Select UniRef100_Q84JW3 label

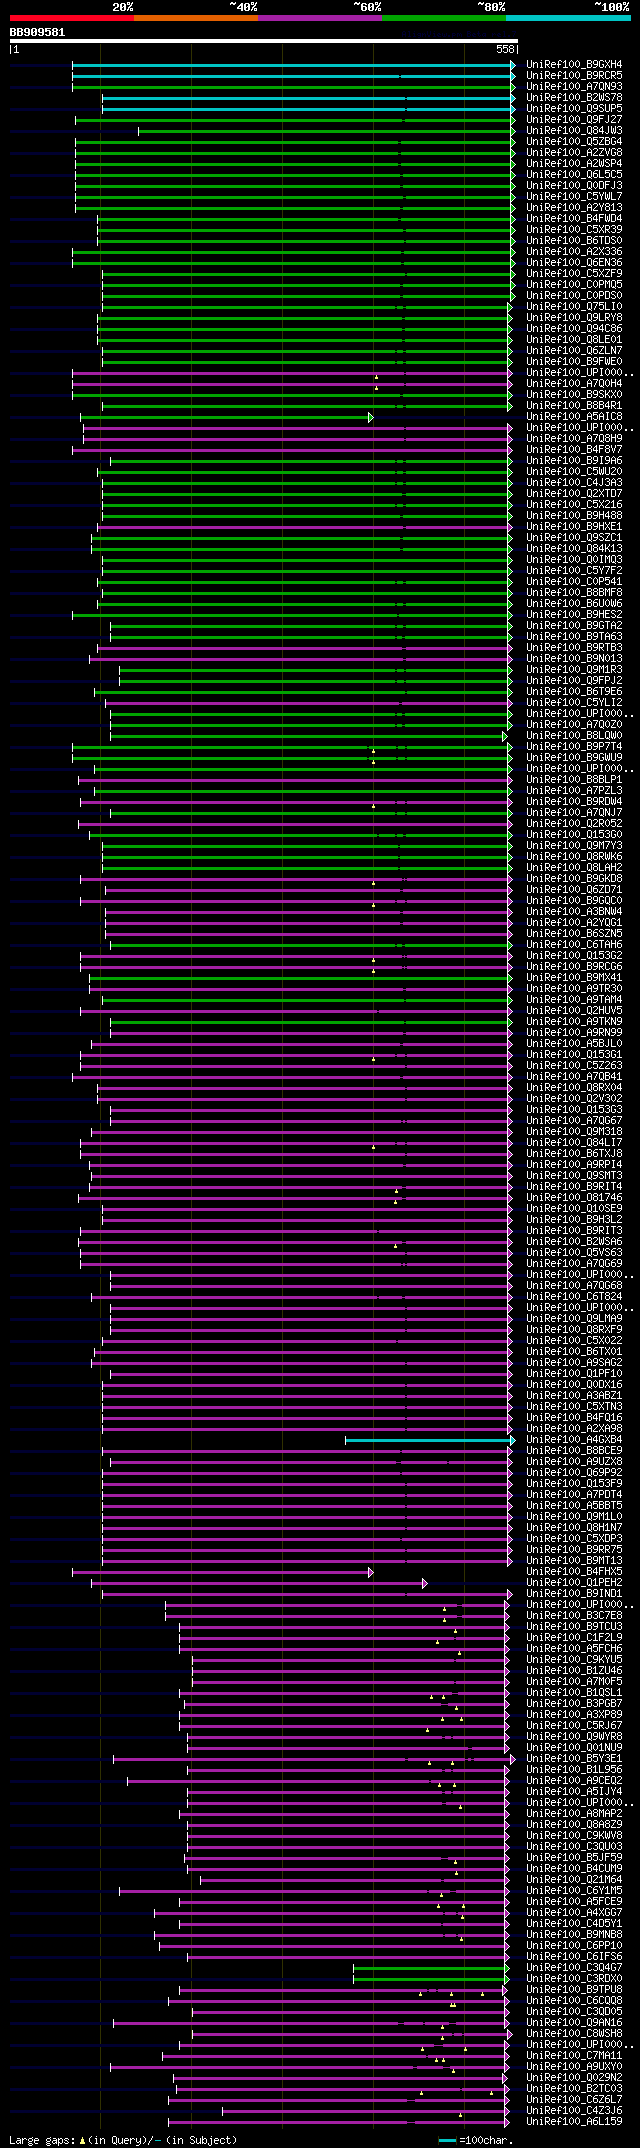pos(574,131)
